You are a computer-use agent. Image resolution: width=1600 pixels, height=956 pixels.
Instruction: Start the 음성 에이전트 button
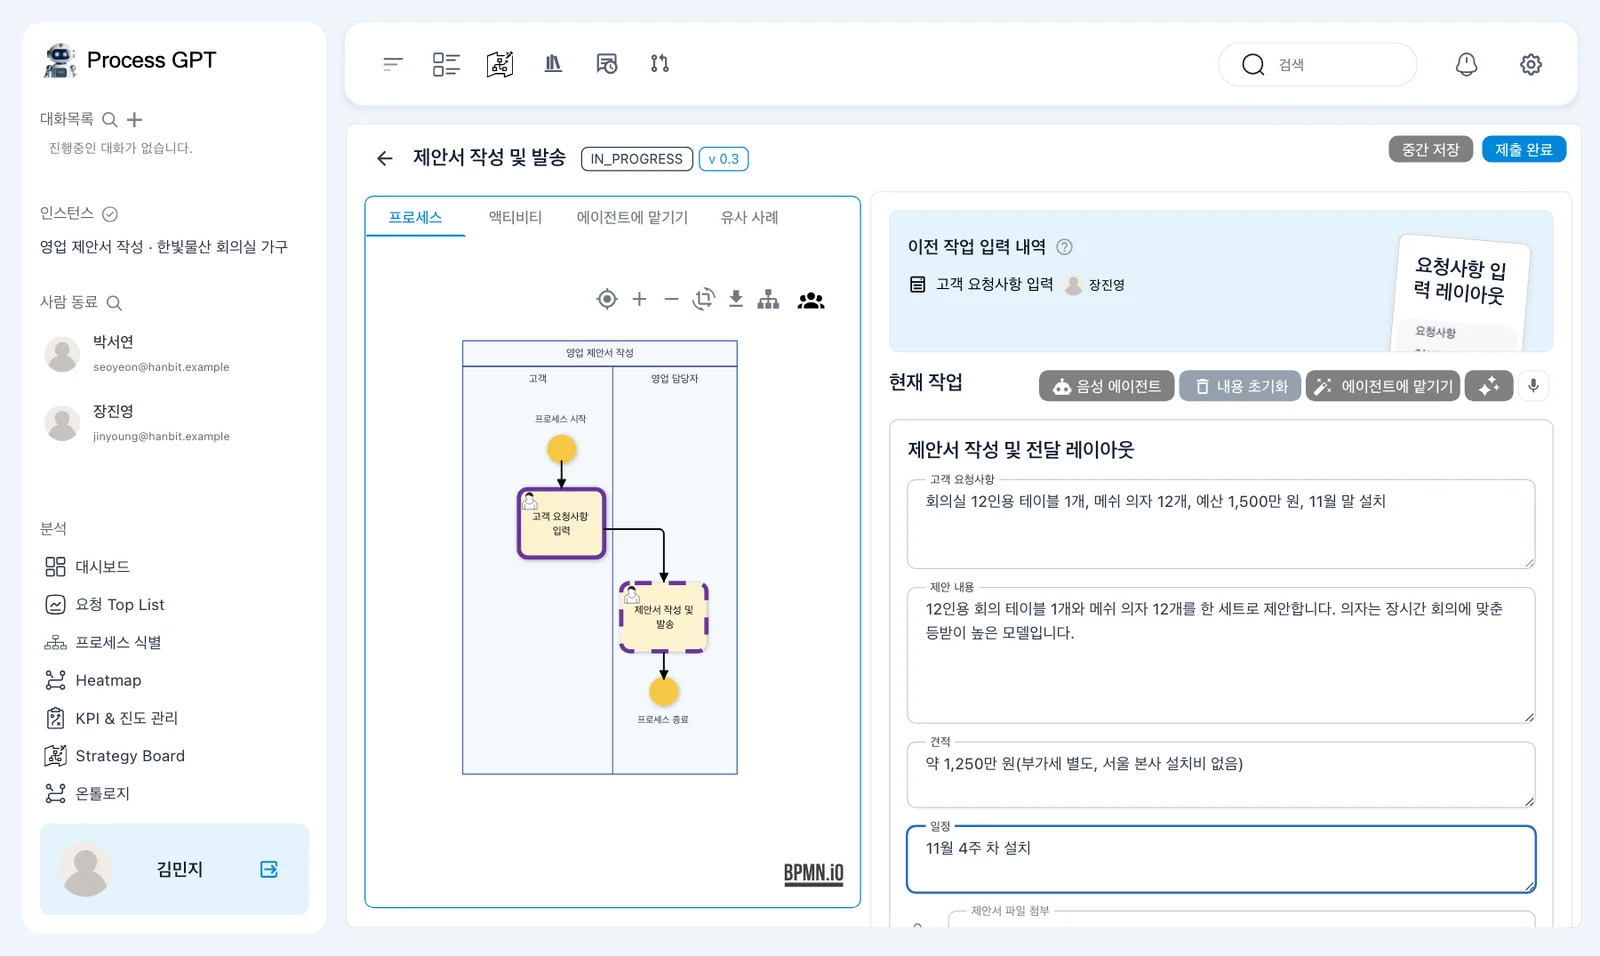click(x=1106, y=386)
